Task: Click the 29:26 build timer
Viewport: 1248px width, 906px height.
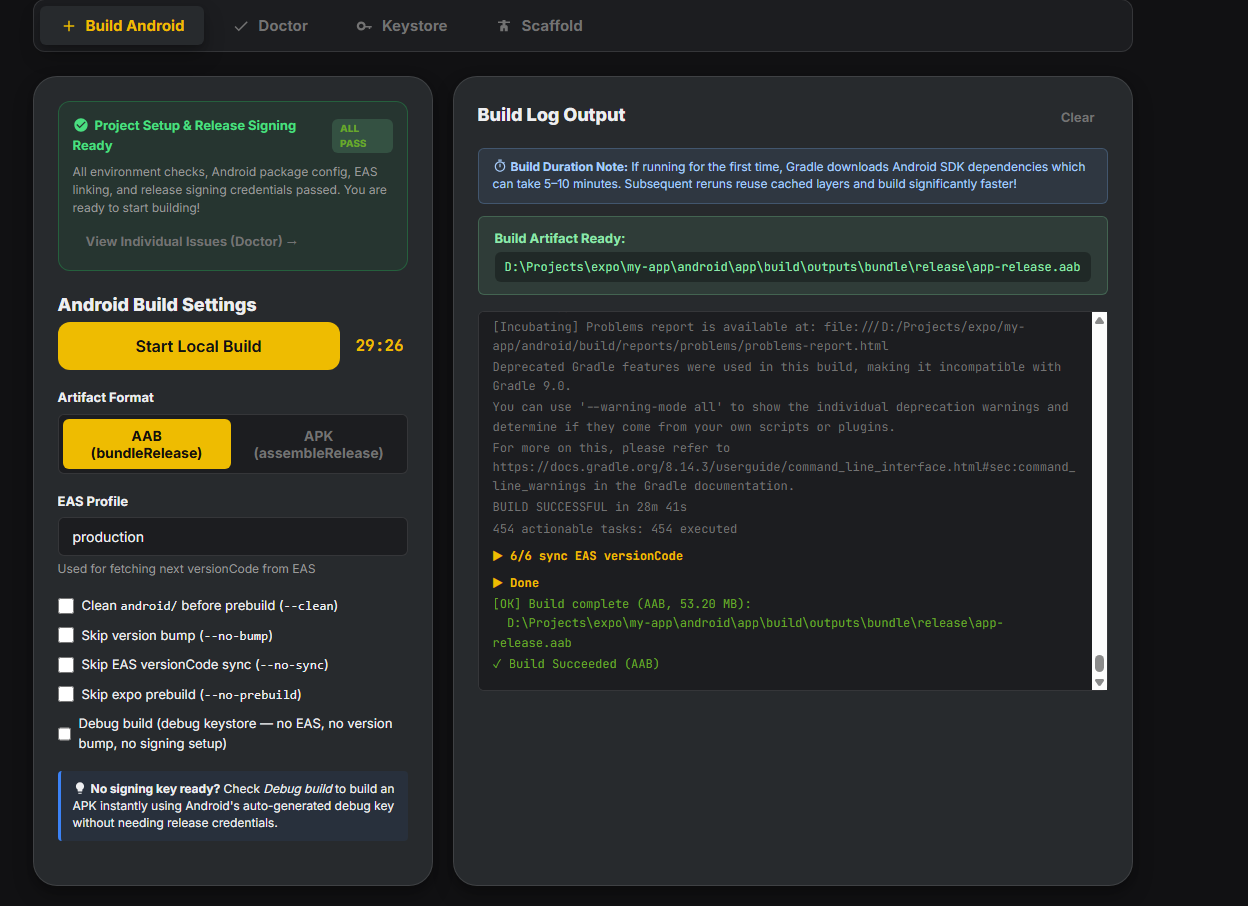Action: [380, 346]
